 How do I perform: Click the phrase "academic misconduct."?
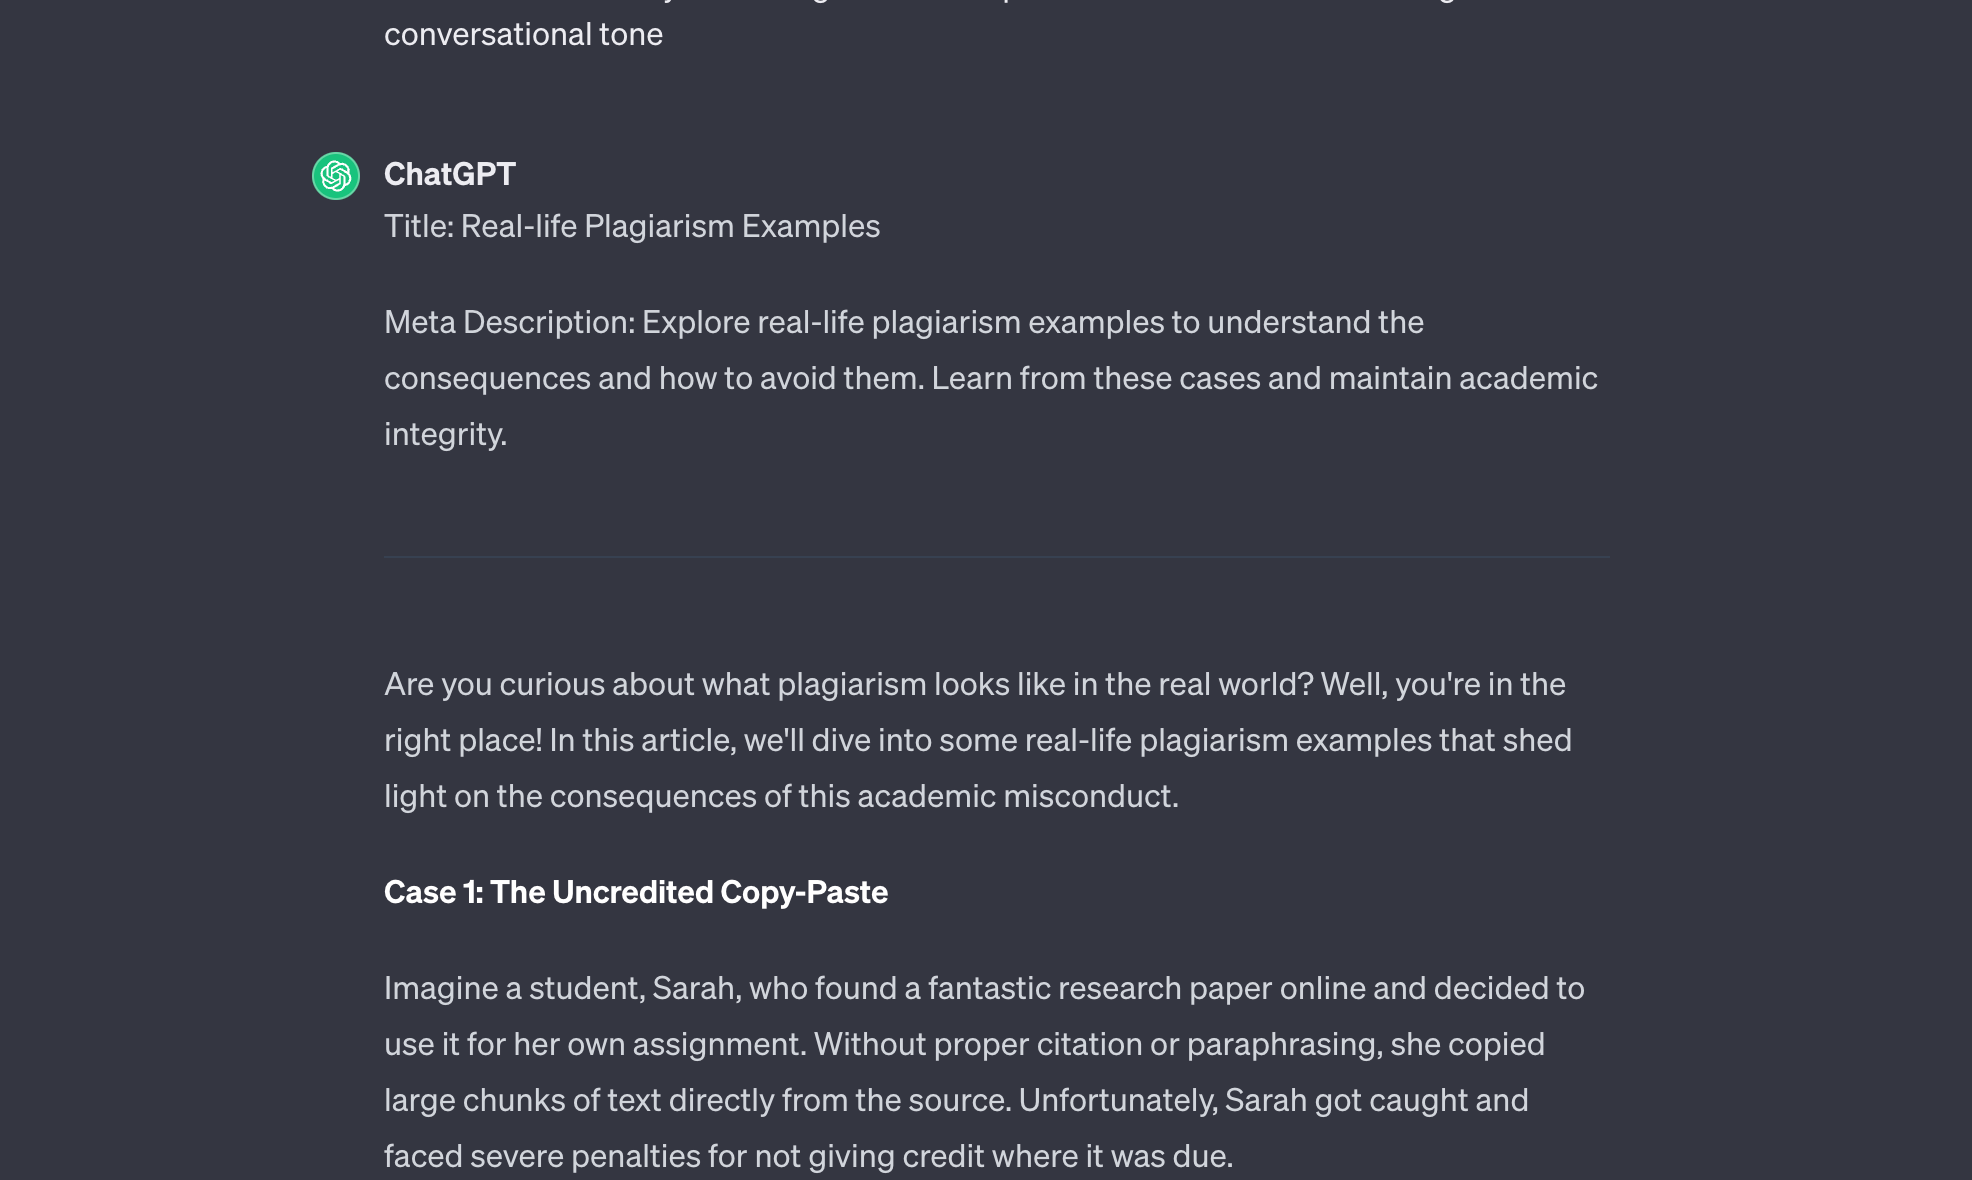pos(1017,796)
